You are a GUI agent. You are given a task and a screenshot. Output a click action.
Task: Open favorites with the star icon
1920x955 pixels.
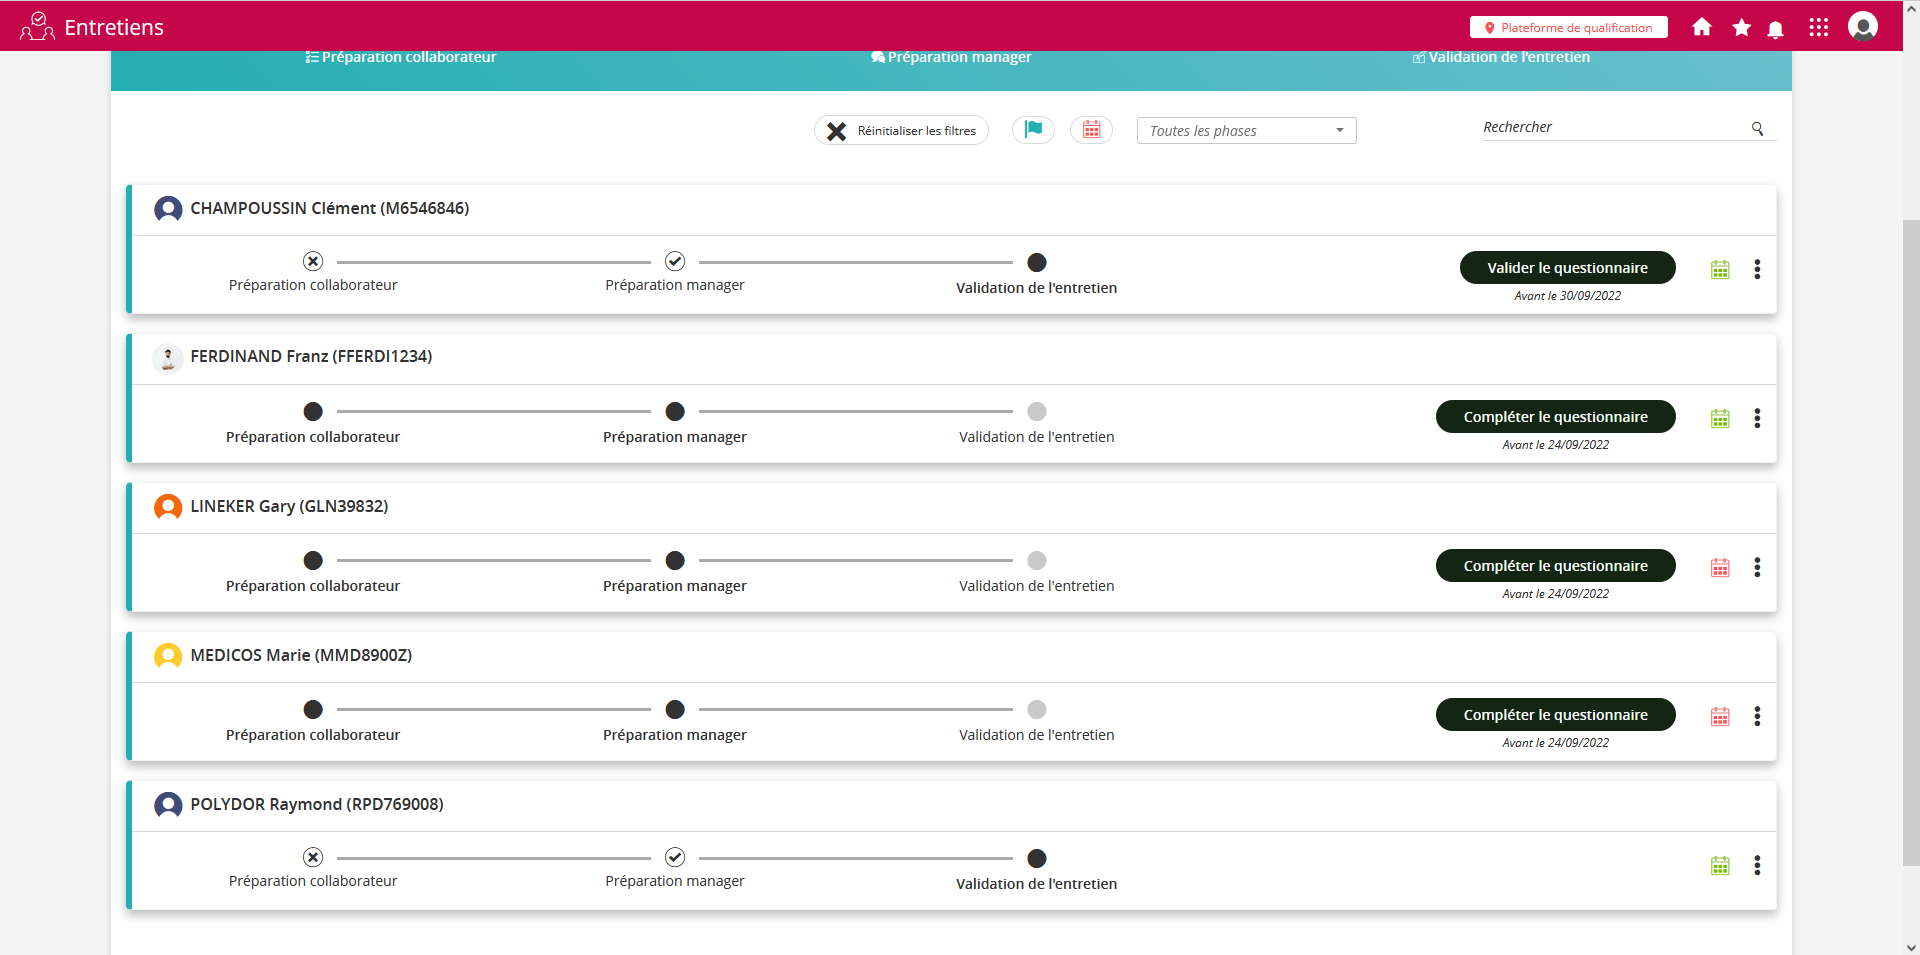click(1741, 28)
